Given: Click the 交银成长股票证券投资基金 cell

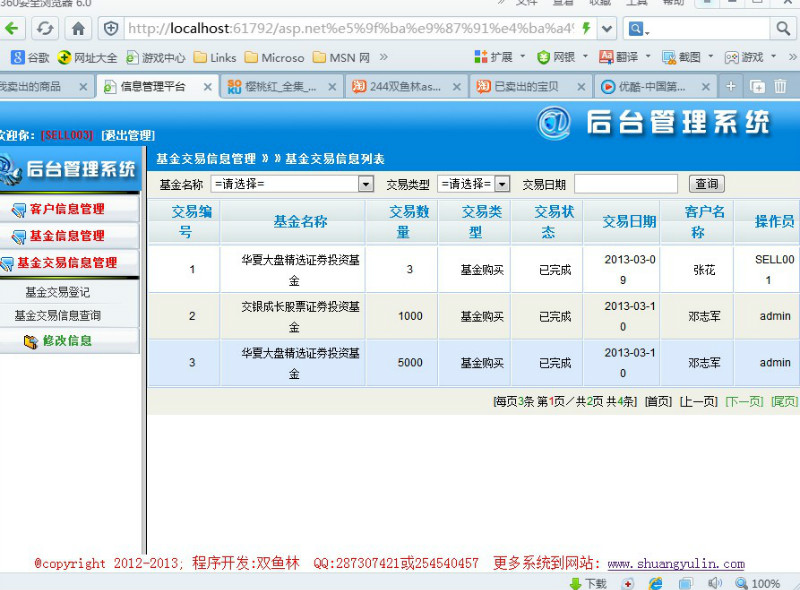Looking at the screenshot, I should pos(293,316).
